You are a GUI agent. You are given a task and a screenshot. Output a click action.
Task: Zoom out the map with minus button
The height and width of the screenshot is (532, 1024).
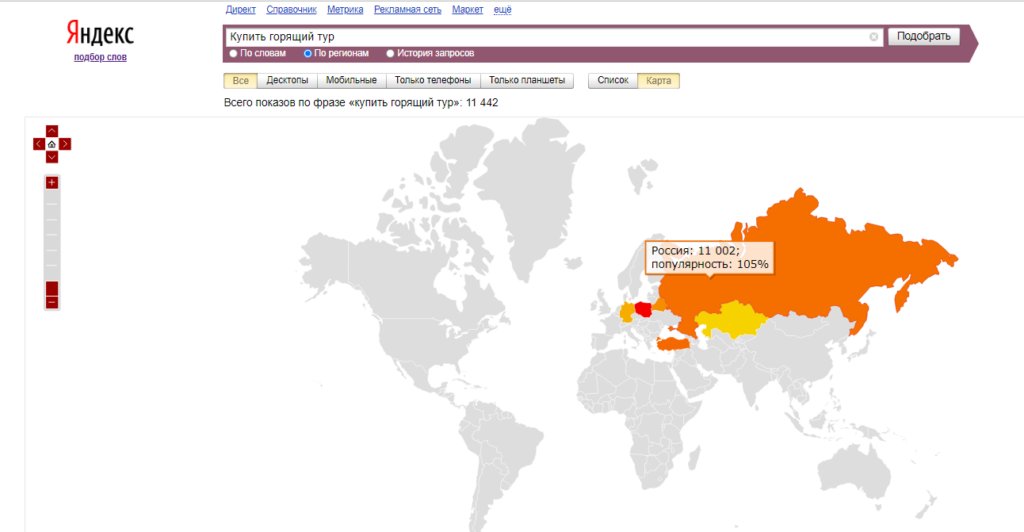coord(52,302)
